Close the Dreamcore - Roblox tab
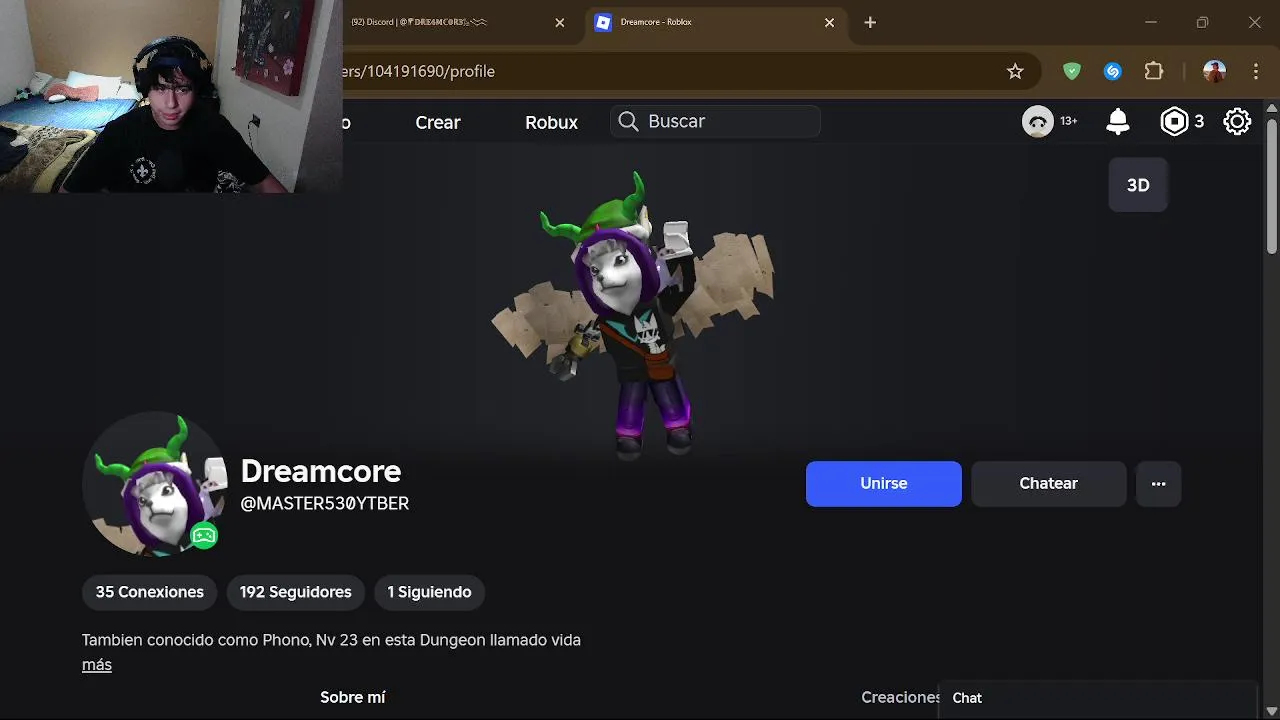This screenshot has width=1280, height=720. [829, 22]
